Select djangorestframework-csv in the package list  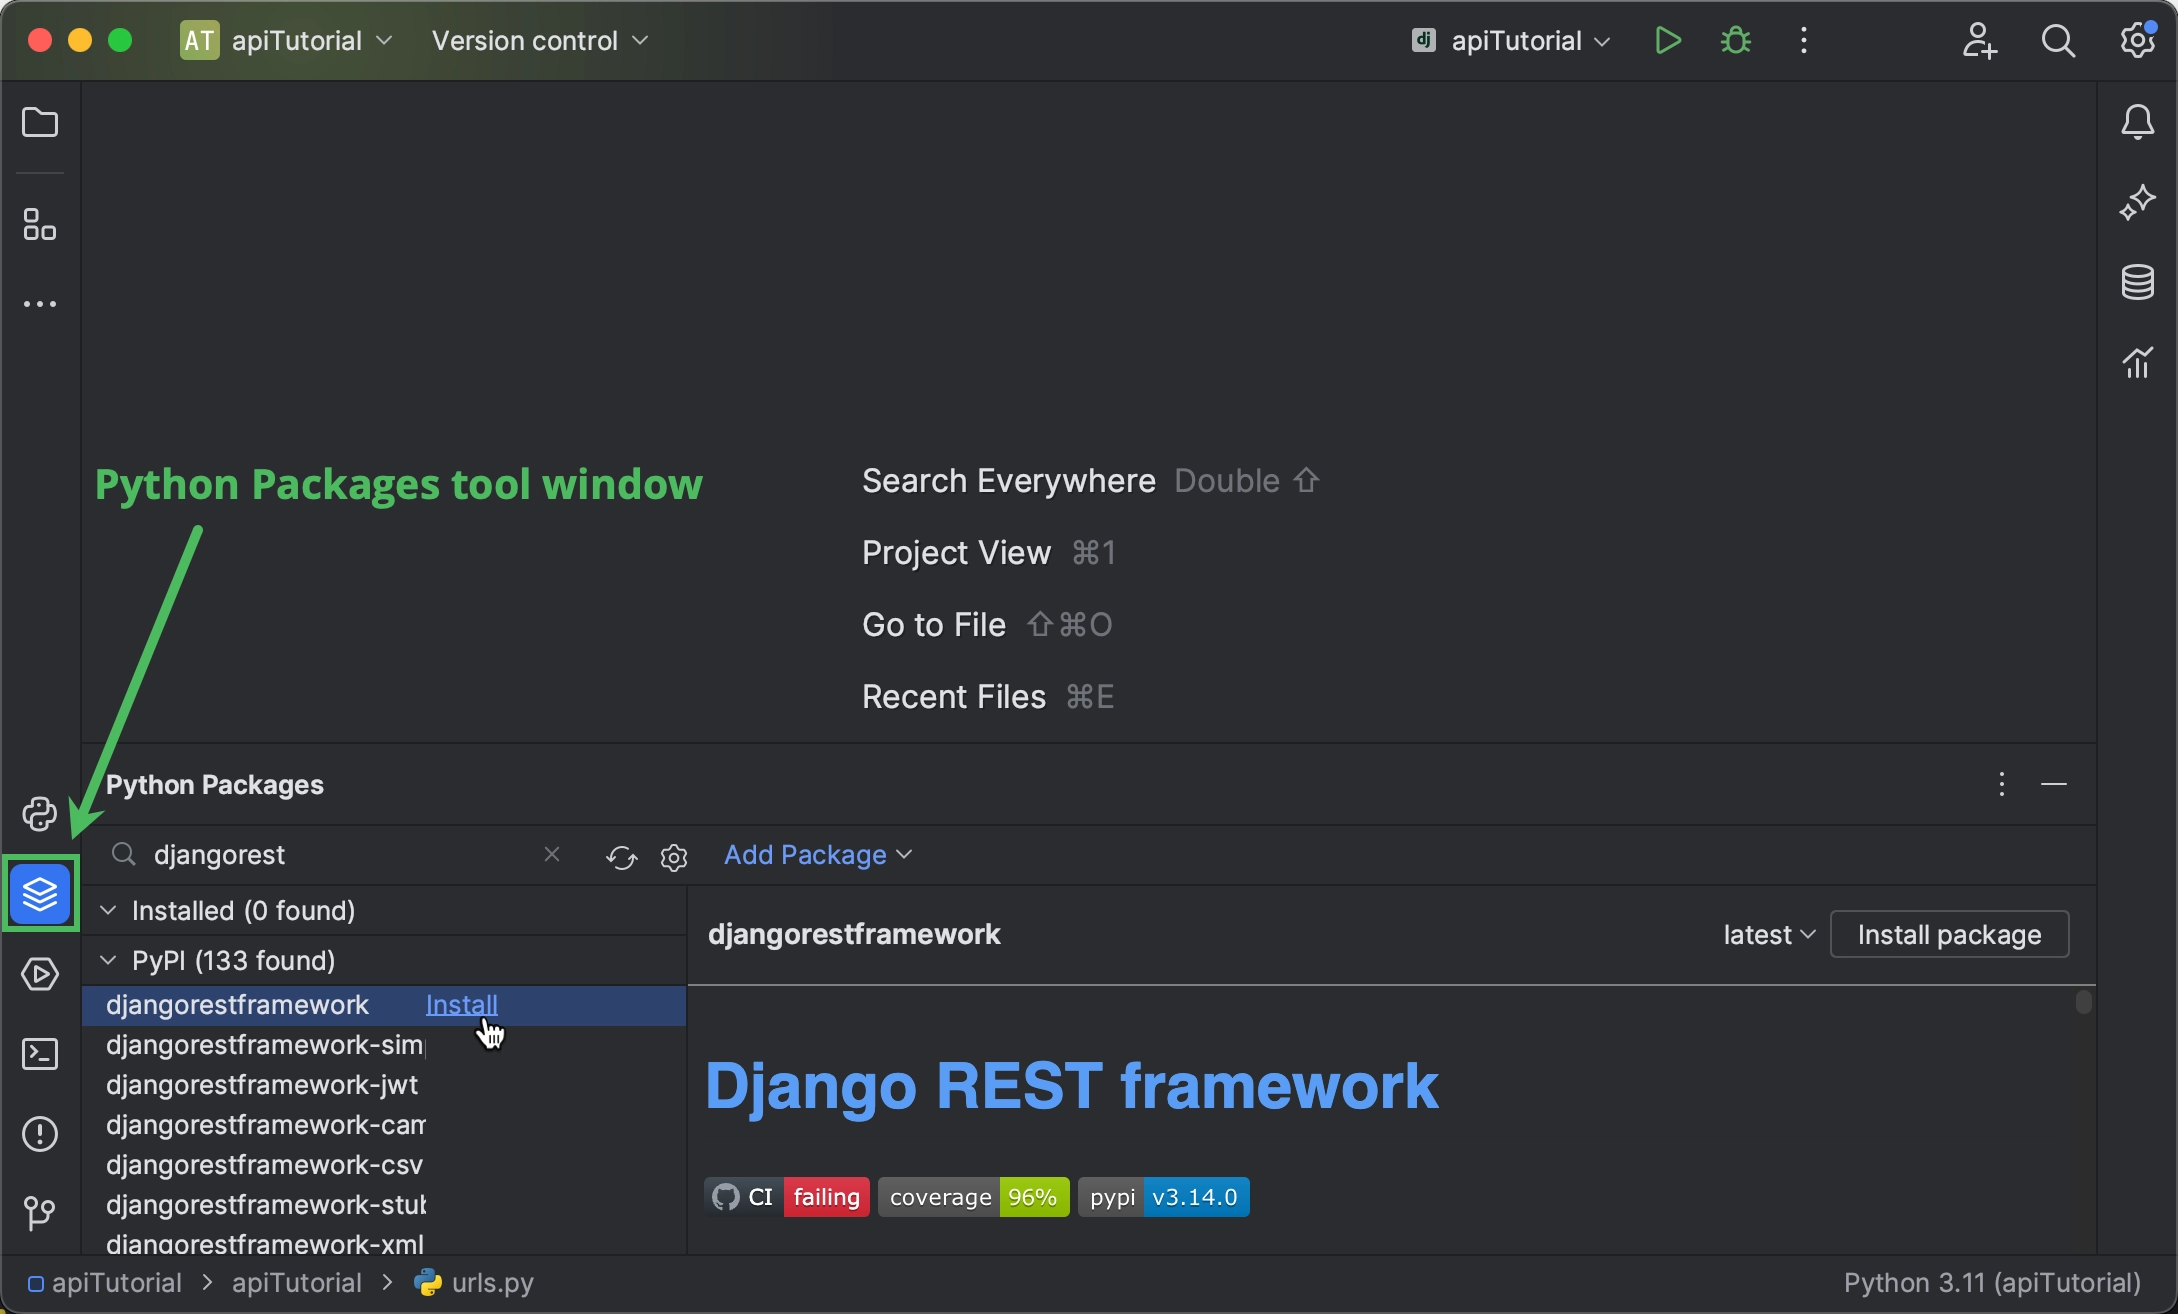384,1165
